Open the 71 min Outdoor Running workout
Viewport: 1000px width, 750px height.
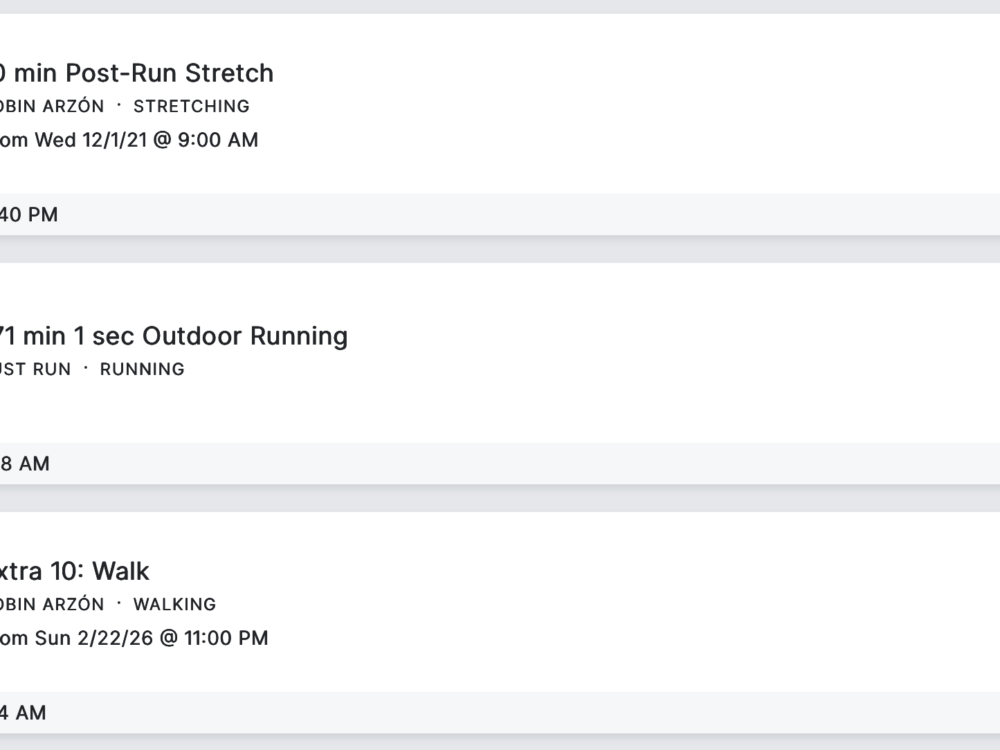[x=173, y=336]
